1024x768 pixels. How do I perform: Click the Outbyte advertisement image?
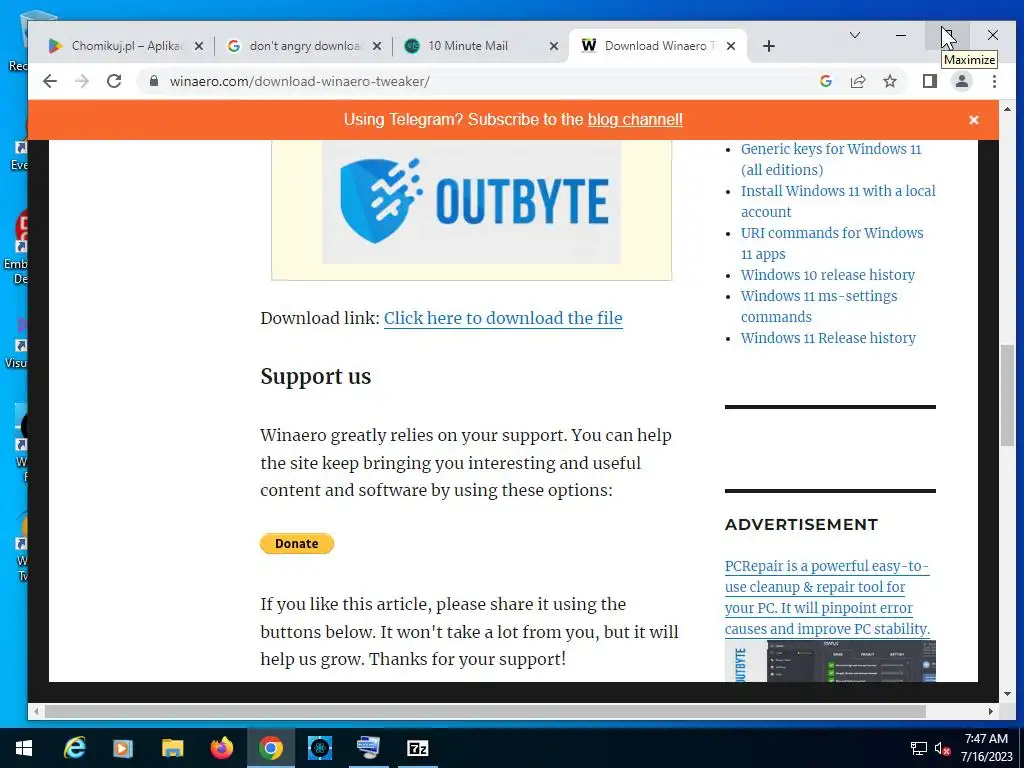(x=472, y=201)
